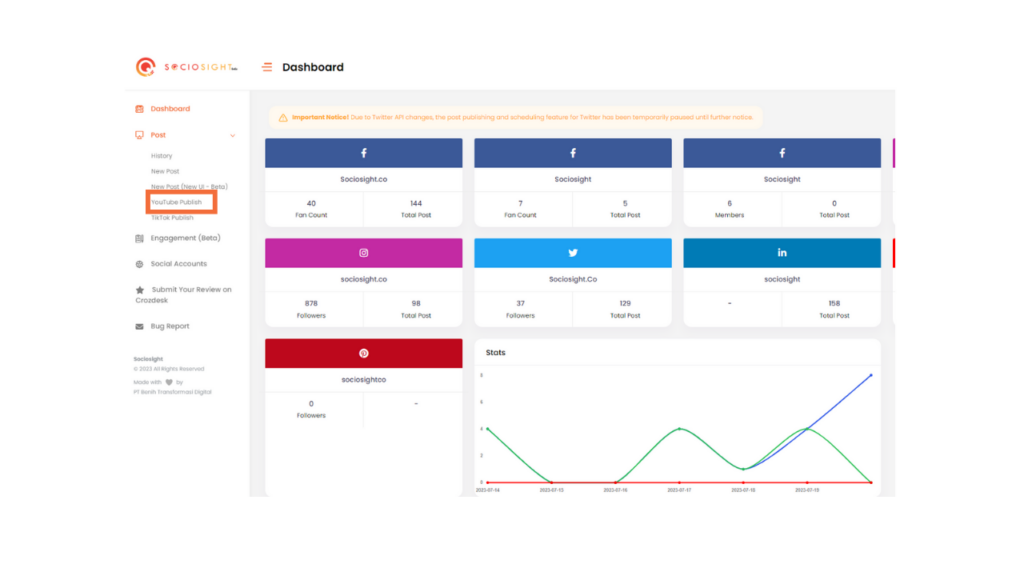Click the star icon beside Submit Your Review
The height and width of the screenshot is (576, 1024).
(140, 290)
